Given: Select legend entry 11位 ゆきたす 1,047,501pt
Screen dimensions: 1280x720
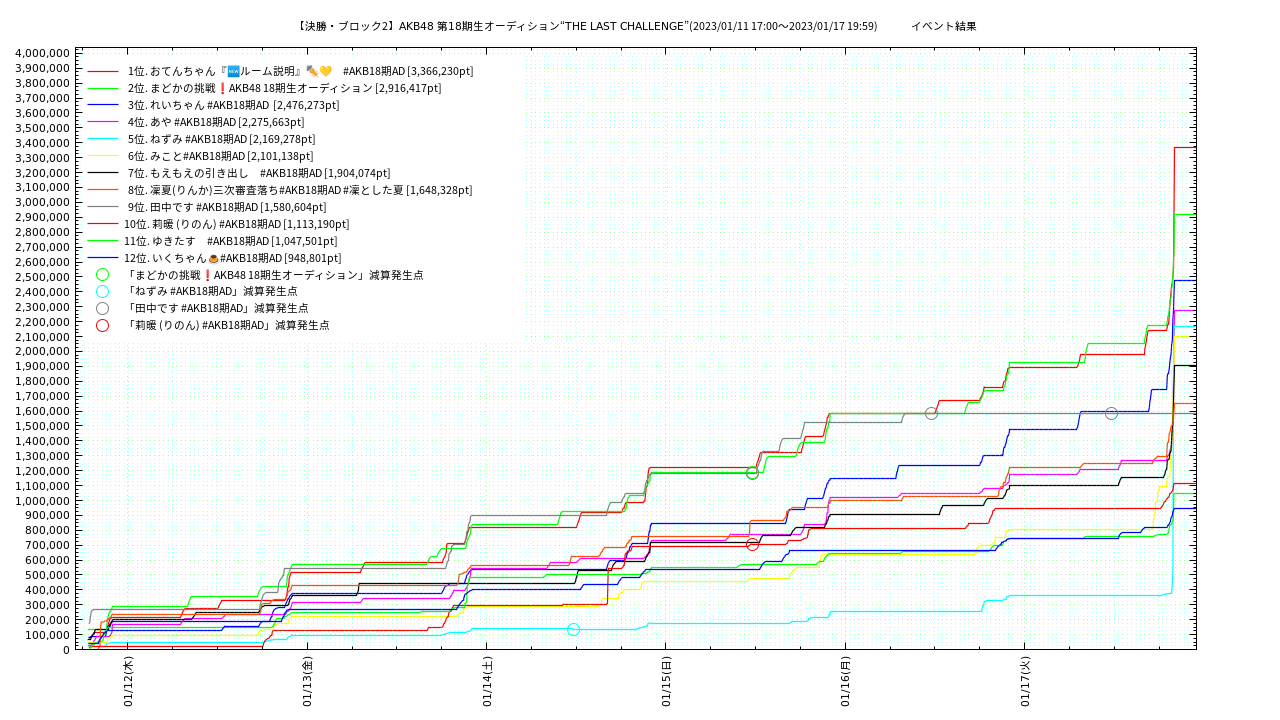Looking at the screenshot, I should 231,241.
